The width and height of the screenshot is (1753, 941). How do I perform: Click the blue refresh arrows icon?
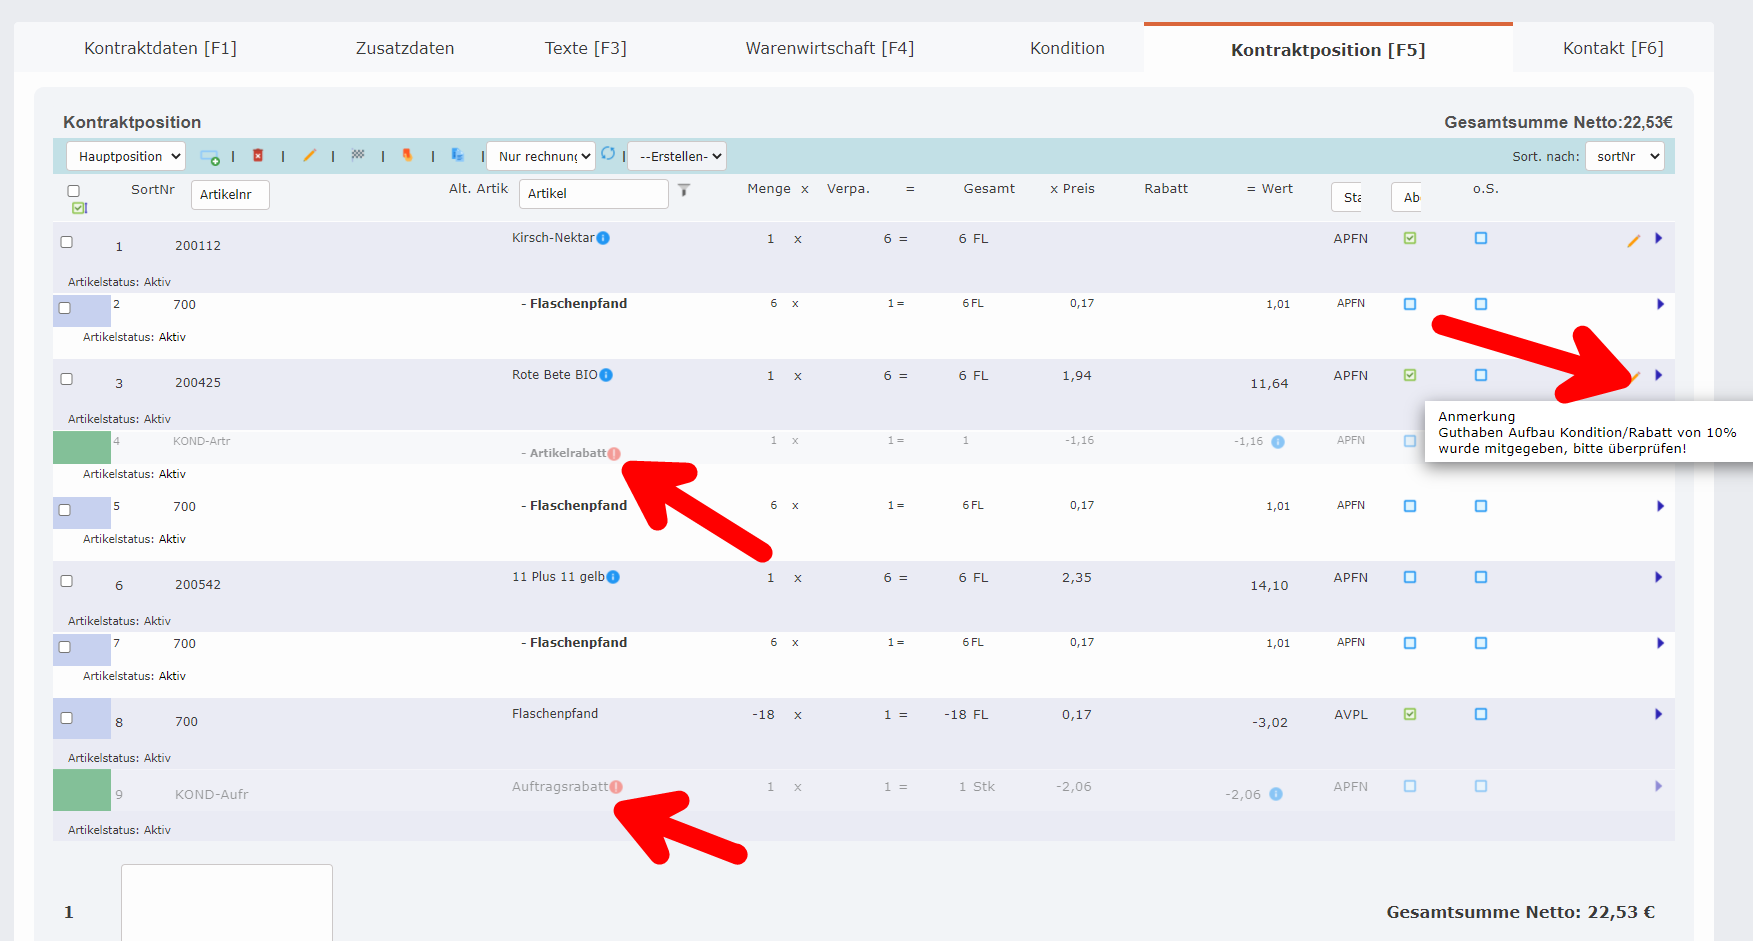pyautogui.click(x=608, y=154)
